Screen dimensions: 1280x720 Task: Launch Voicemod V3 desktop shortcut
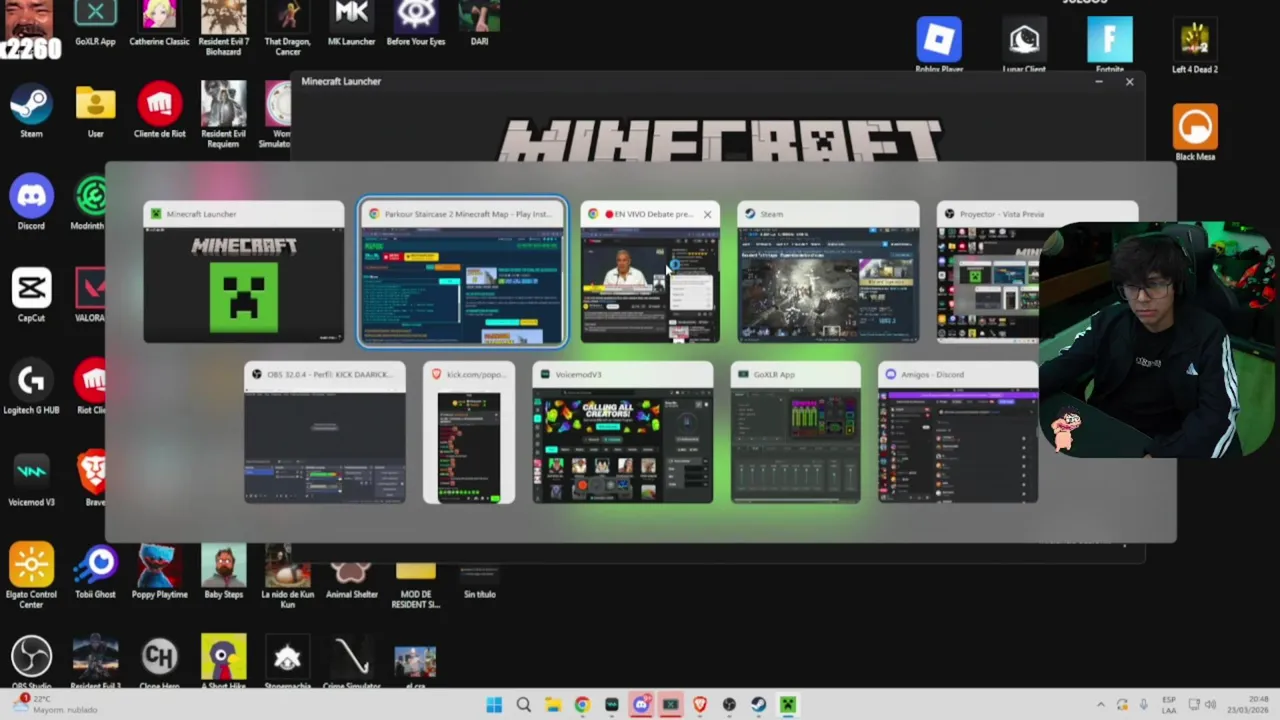pos(31,479)
